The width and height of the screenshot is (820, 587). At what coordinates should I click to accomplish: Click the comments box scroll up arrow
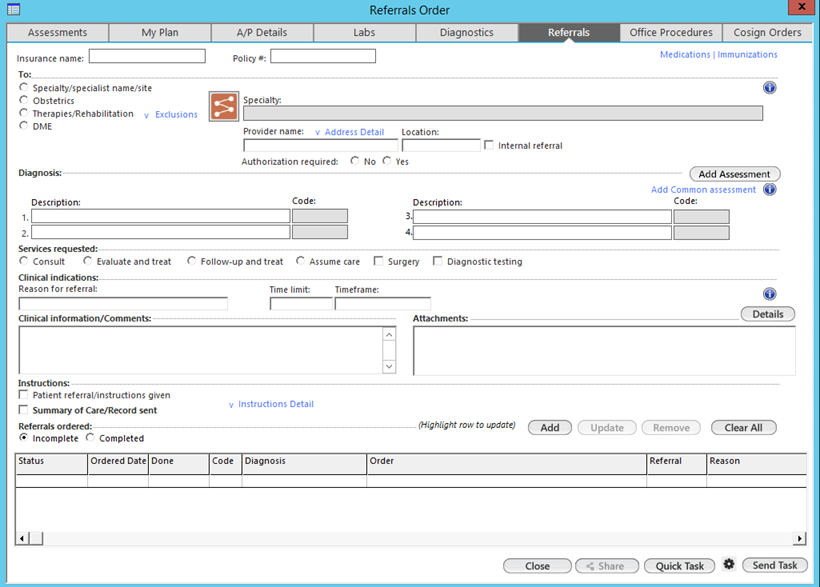[x=389, y=334]
